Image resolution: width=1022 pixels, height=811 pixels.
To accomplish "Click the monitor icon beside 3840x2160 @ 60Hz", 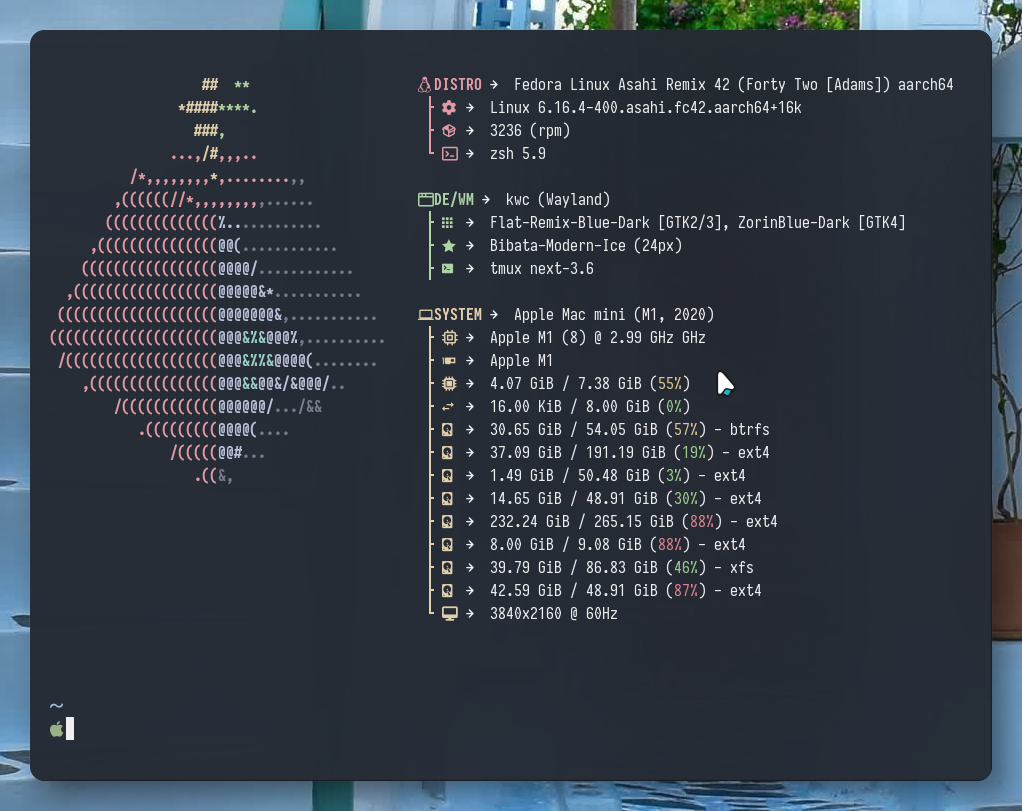I will (x=450, y=614).
